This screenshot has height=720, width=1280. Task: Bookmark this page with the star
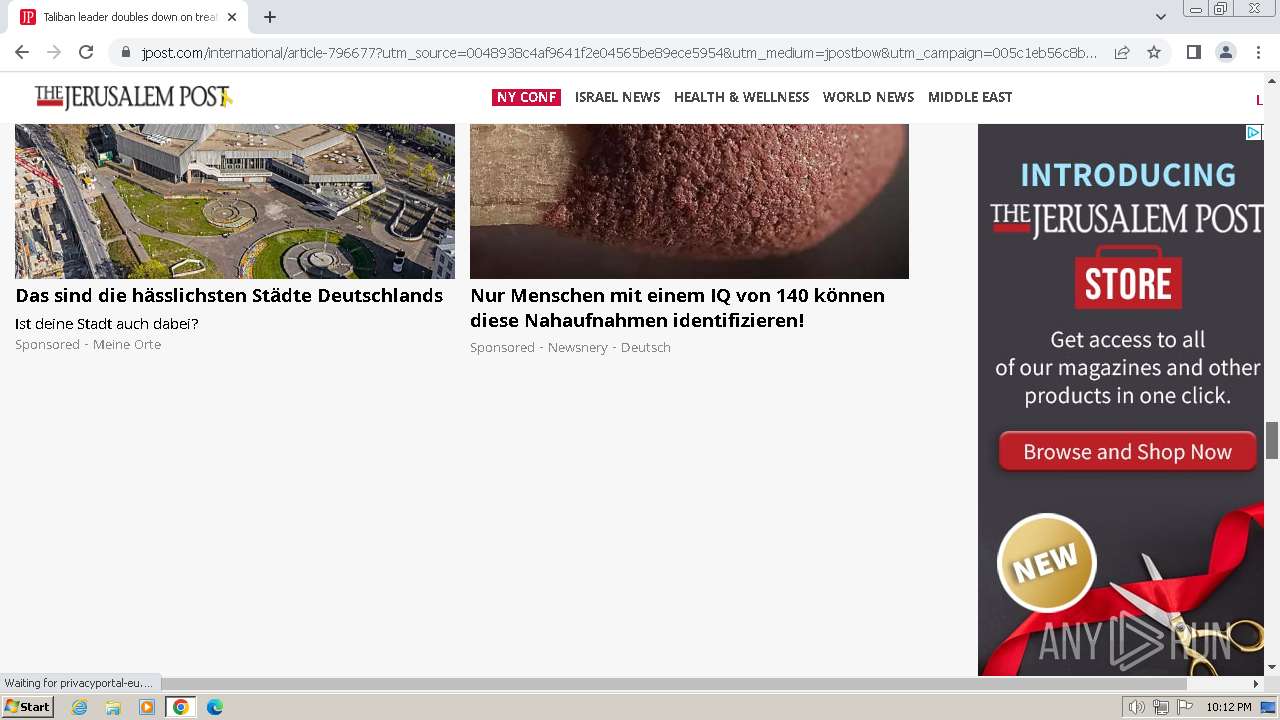(x=1154, y=52)
